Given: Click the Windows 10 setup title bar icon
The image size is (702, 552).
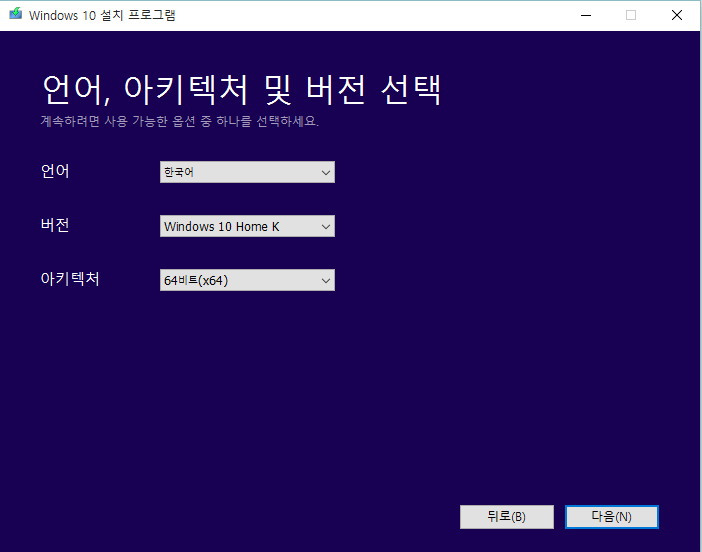Looking at the screenshot, I should pos(16,14).
